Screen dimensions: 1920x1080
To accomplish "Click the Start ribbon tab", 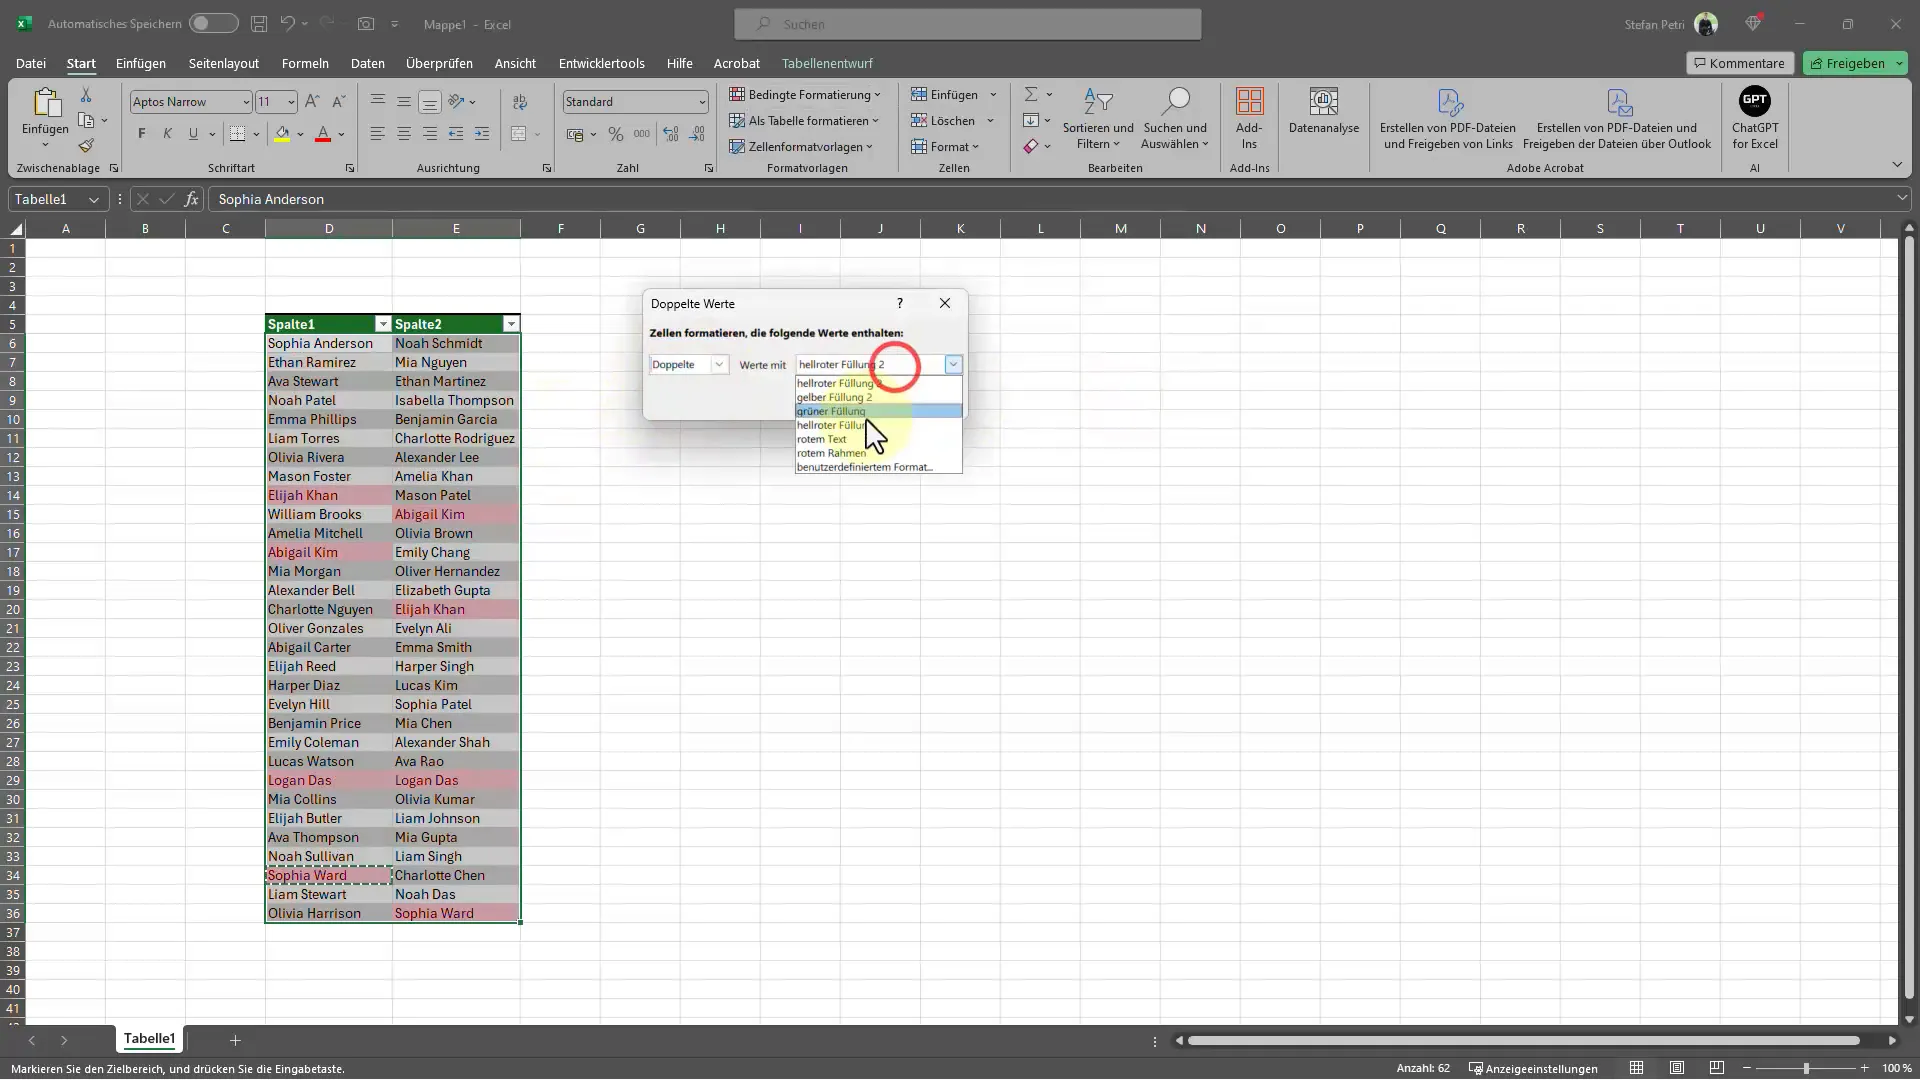I will tap(82, 62).
